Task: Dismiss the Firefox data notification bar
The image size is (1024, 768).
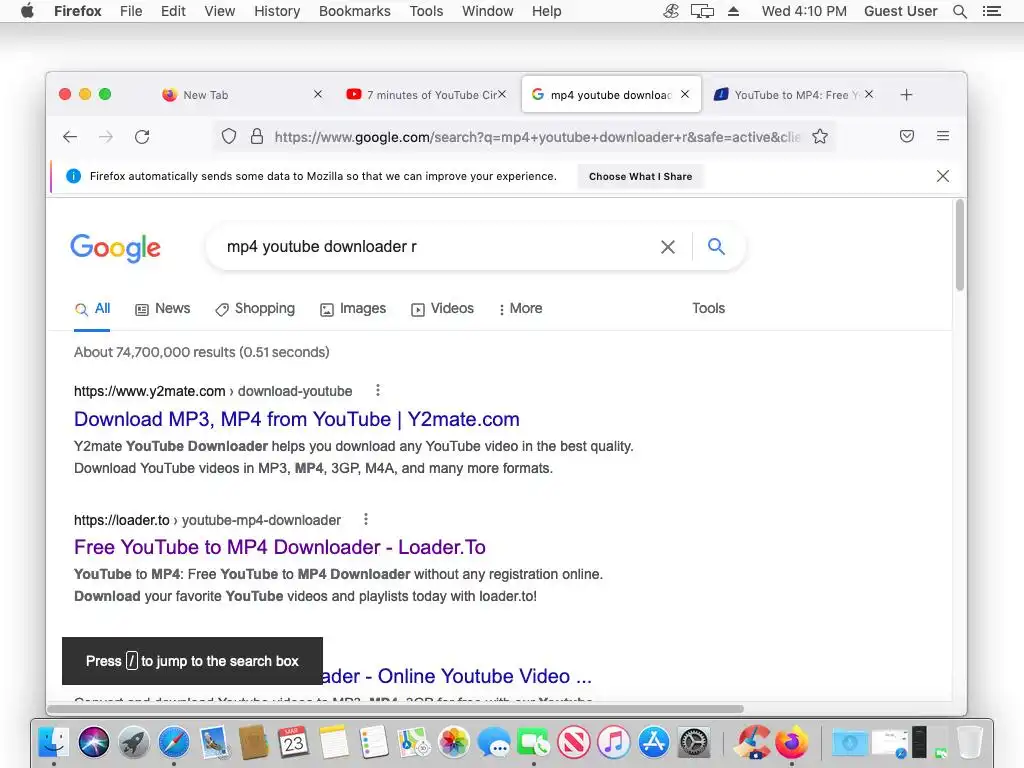Action: (x=942, y=176)
